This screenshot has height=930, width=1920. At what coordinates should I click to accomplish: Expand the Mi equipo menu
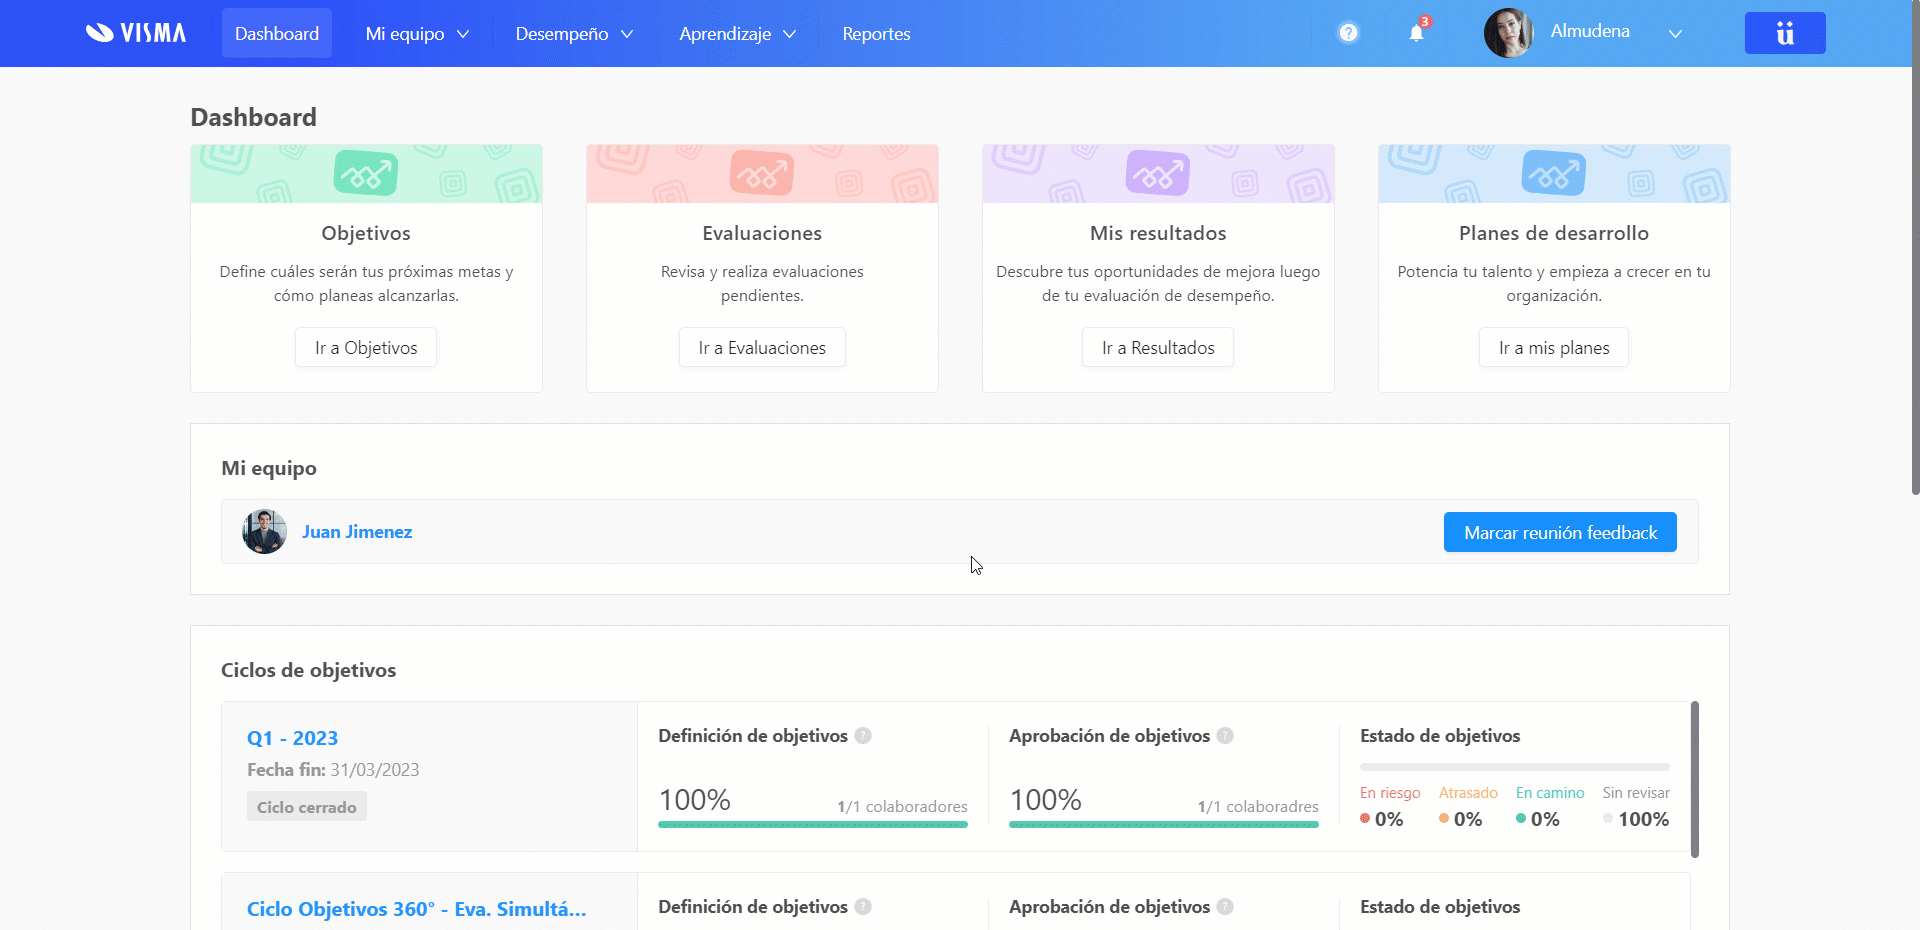click(417, 34)
